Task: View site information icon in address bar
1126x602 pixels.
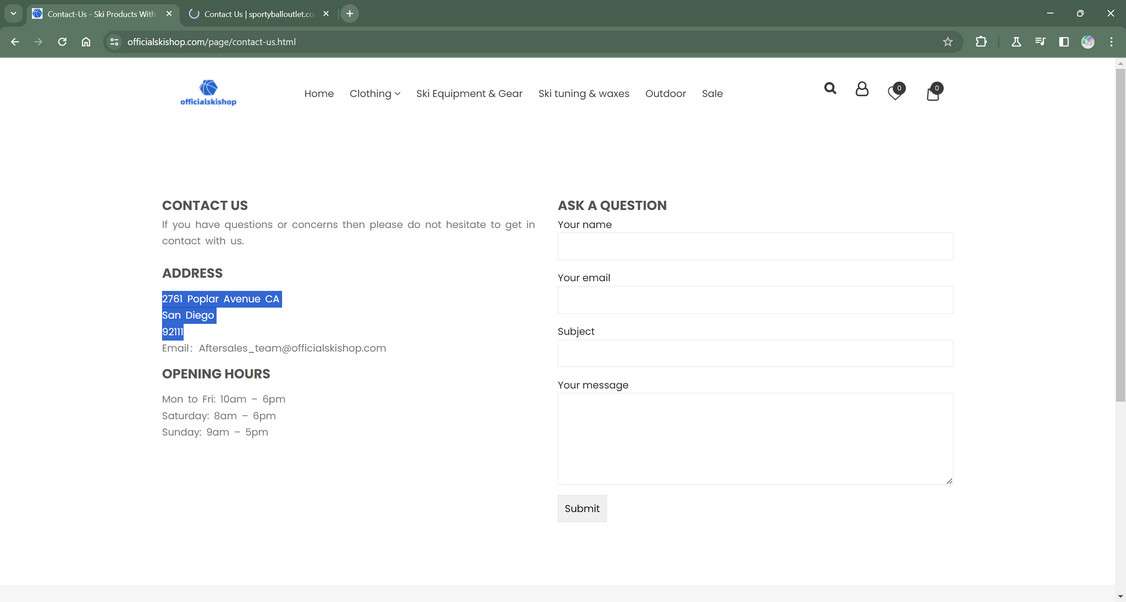Action: [114, 42]
